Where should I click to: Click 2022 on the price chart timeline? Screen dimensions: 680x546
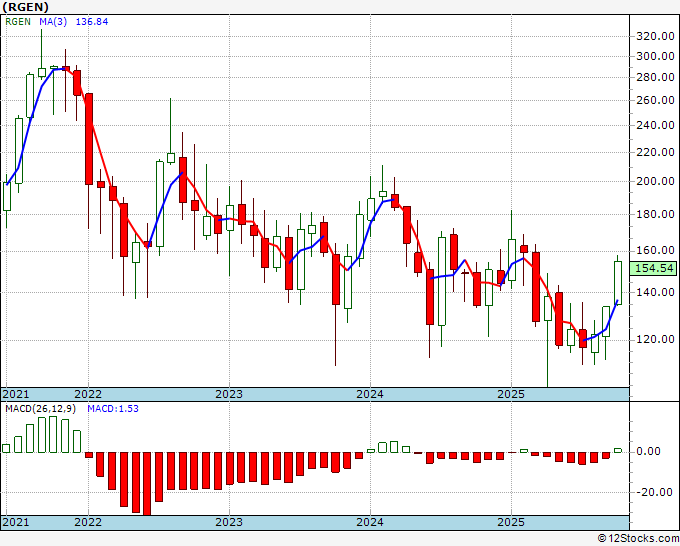(x=88, y=394)
